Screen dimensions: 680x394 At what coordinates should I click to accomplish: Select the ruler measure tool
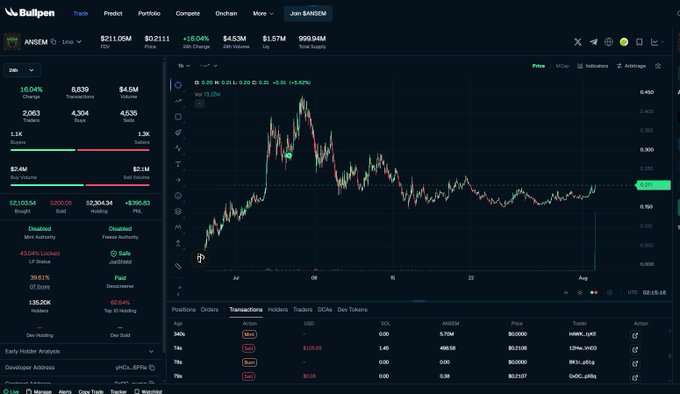pyautogui.click(x=178, y=266)
